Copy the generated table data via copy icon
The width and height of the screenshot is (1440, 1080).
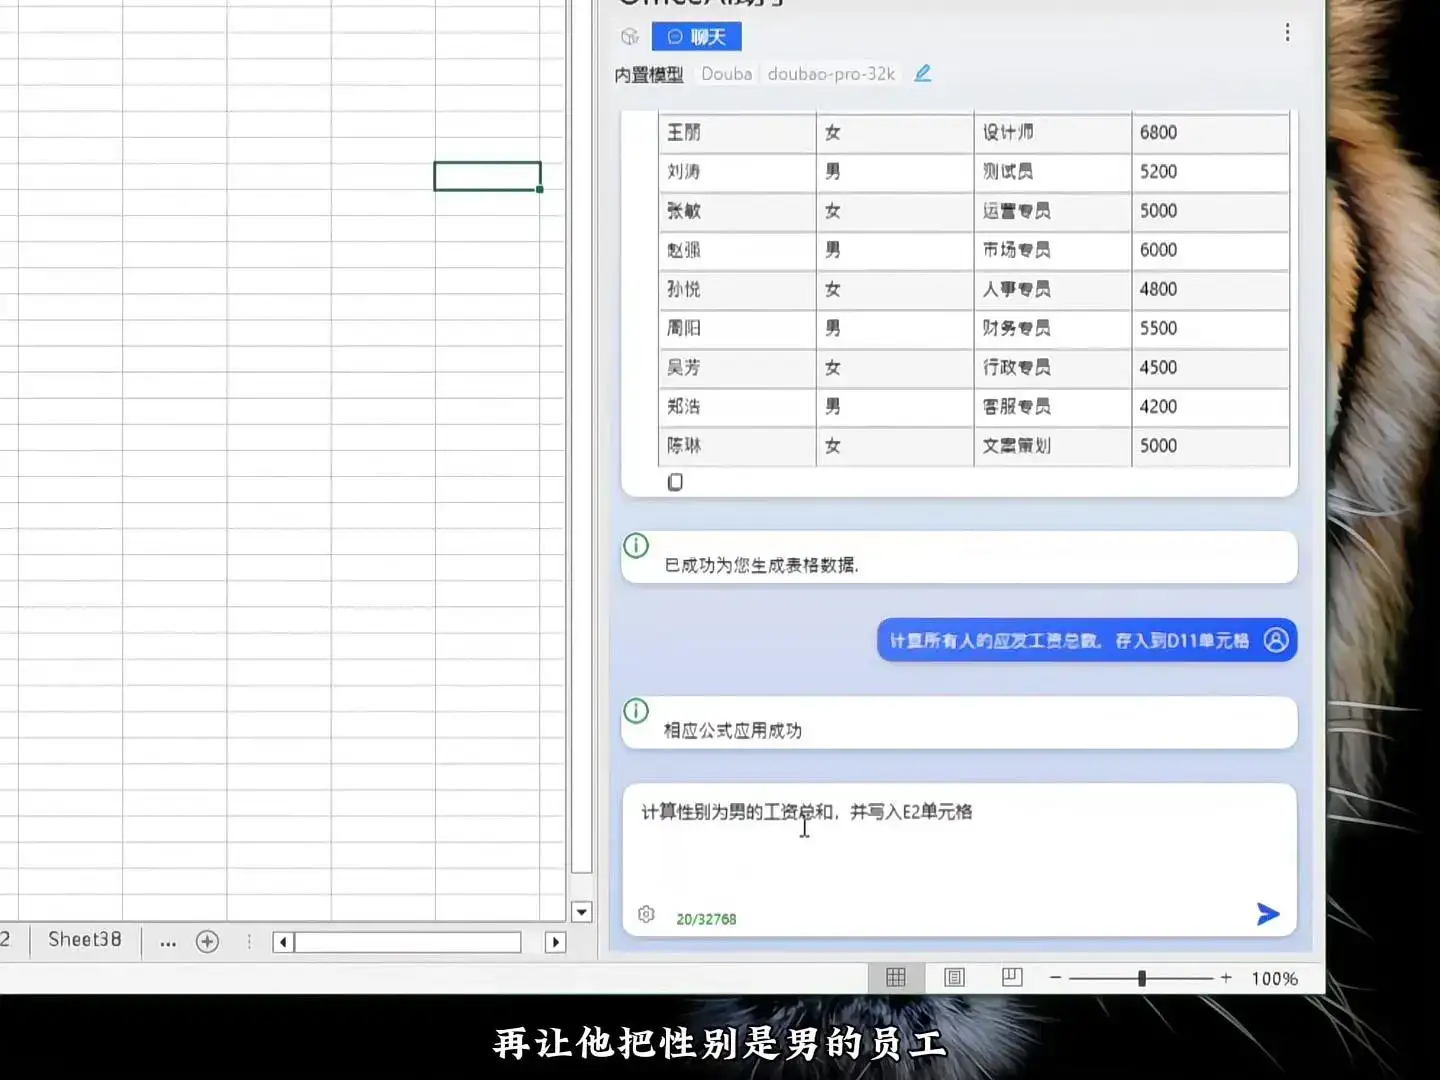[x=675, y=482]
